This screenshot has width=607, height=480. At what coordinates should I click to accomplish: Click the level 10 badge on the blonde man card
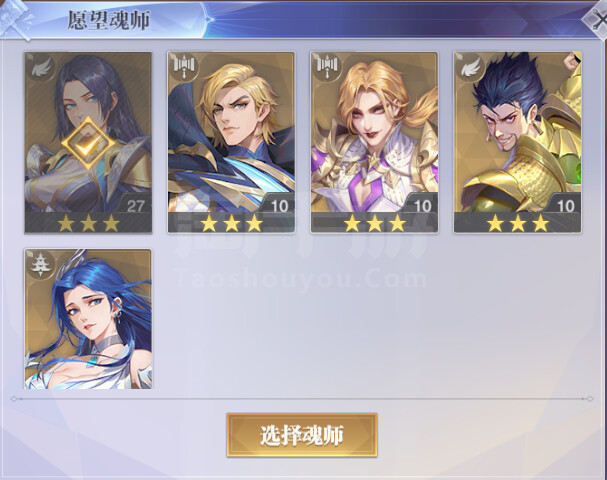point(279,206)
